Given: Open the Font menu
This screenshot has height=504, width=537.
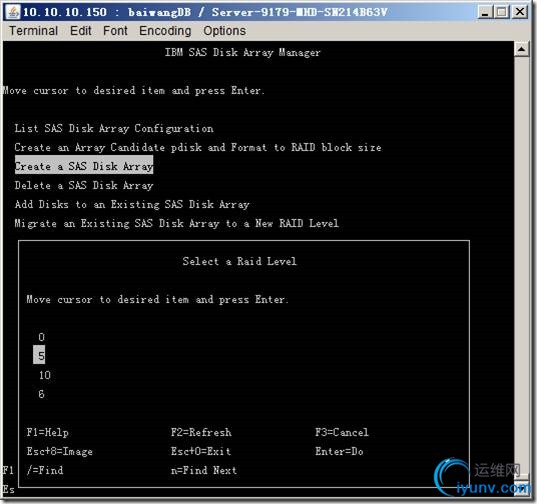Looking at the screenshot, I should point(115,31).
